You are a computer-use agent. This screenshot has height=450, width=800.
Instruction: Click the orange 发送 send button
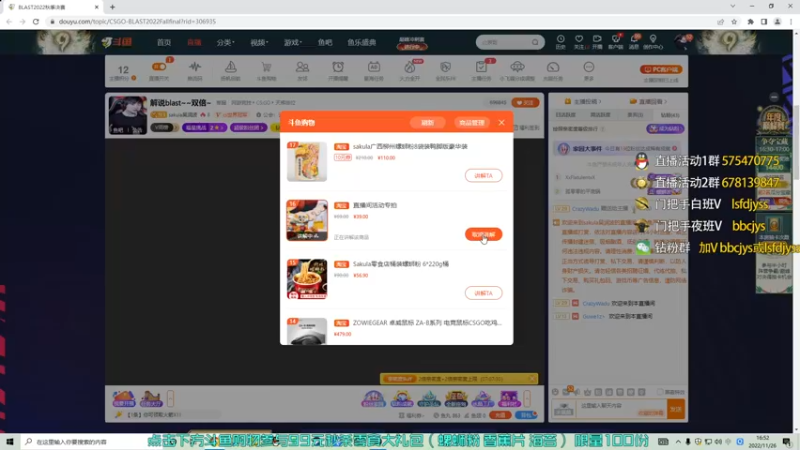pyautogui.click(x=676, y=409)
